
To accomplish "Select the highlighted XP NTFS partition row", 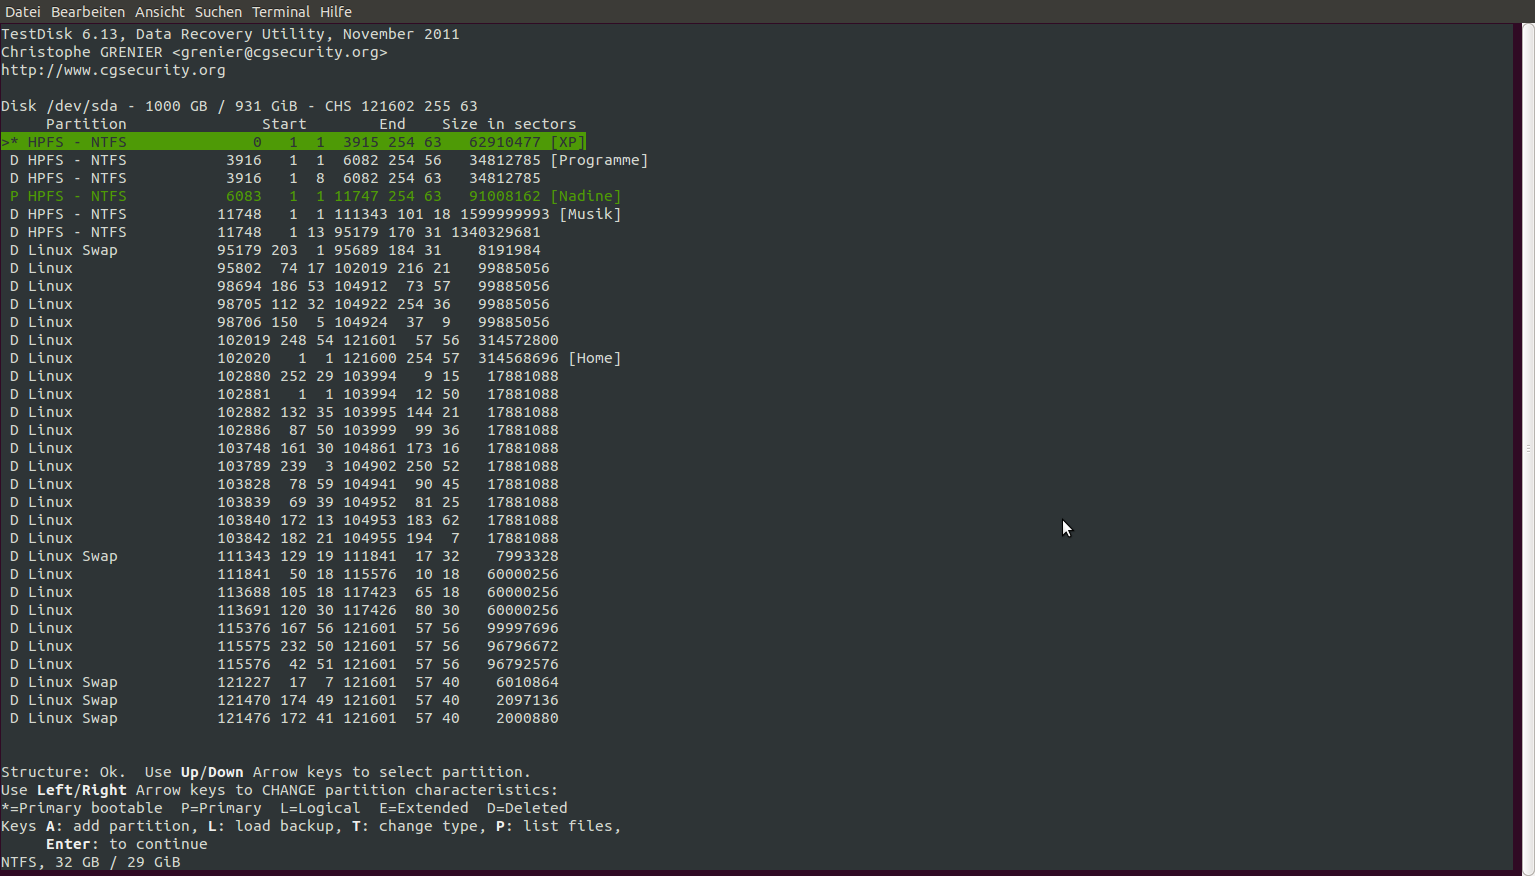I will click(x=293, y=142).
